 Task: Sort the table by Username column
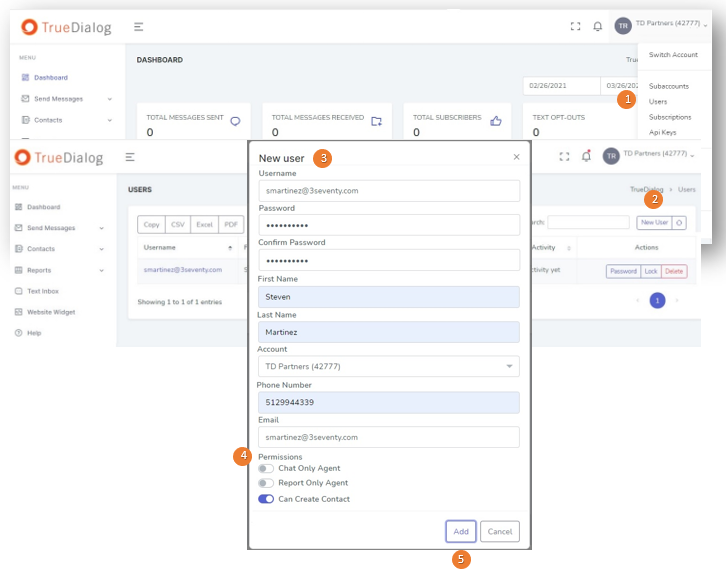pyautogui.click(x=229, y=248)
